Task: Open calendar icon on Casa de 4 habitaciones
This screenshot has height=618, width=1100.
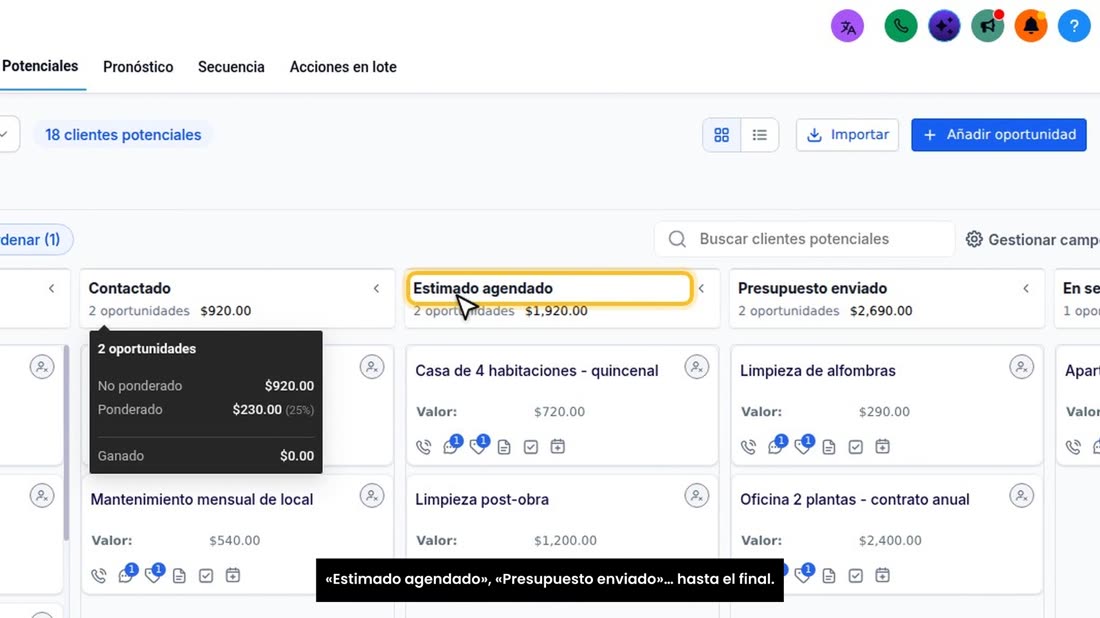Action: (558, 446)
